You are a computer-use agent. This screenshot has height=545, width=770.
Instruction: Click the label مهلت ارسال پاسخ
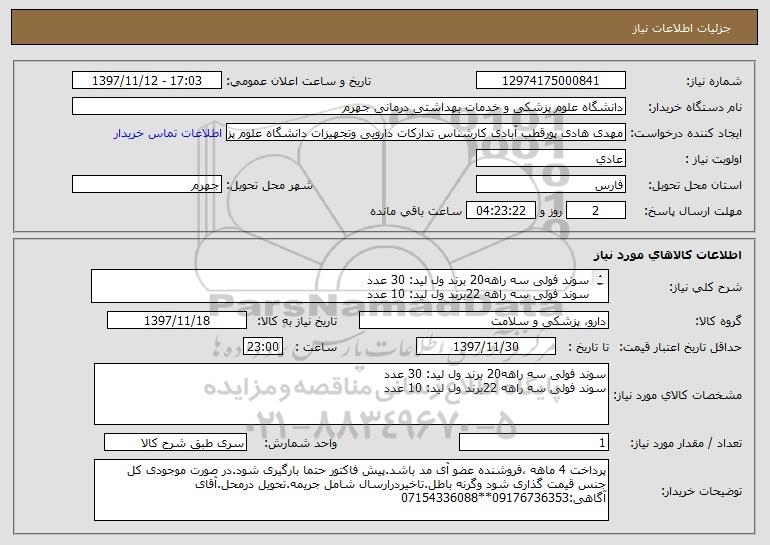pos(693,211)
